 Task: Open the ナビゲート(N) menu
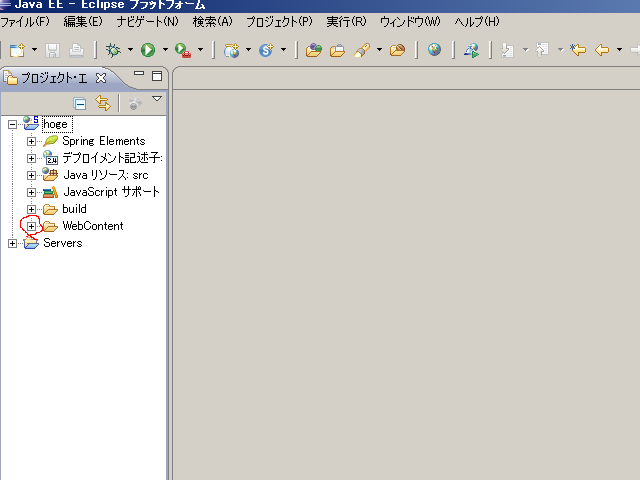tap(148, 22)
